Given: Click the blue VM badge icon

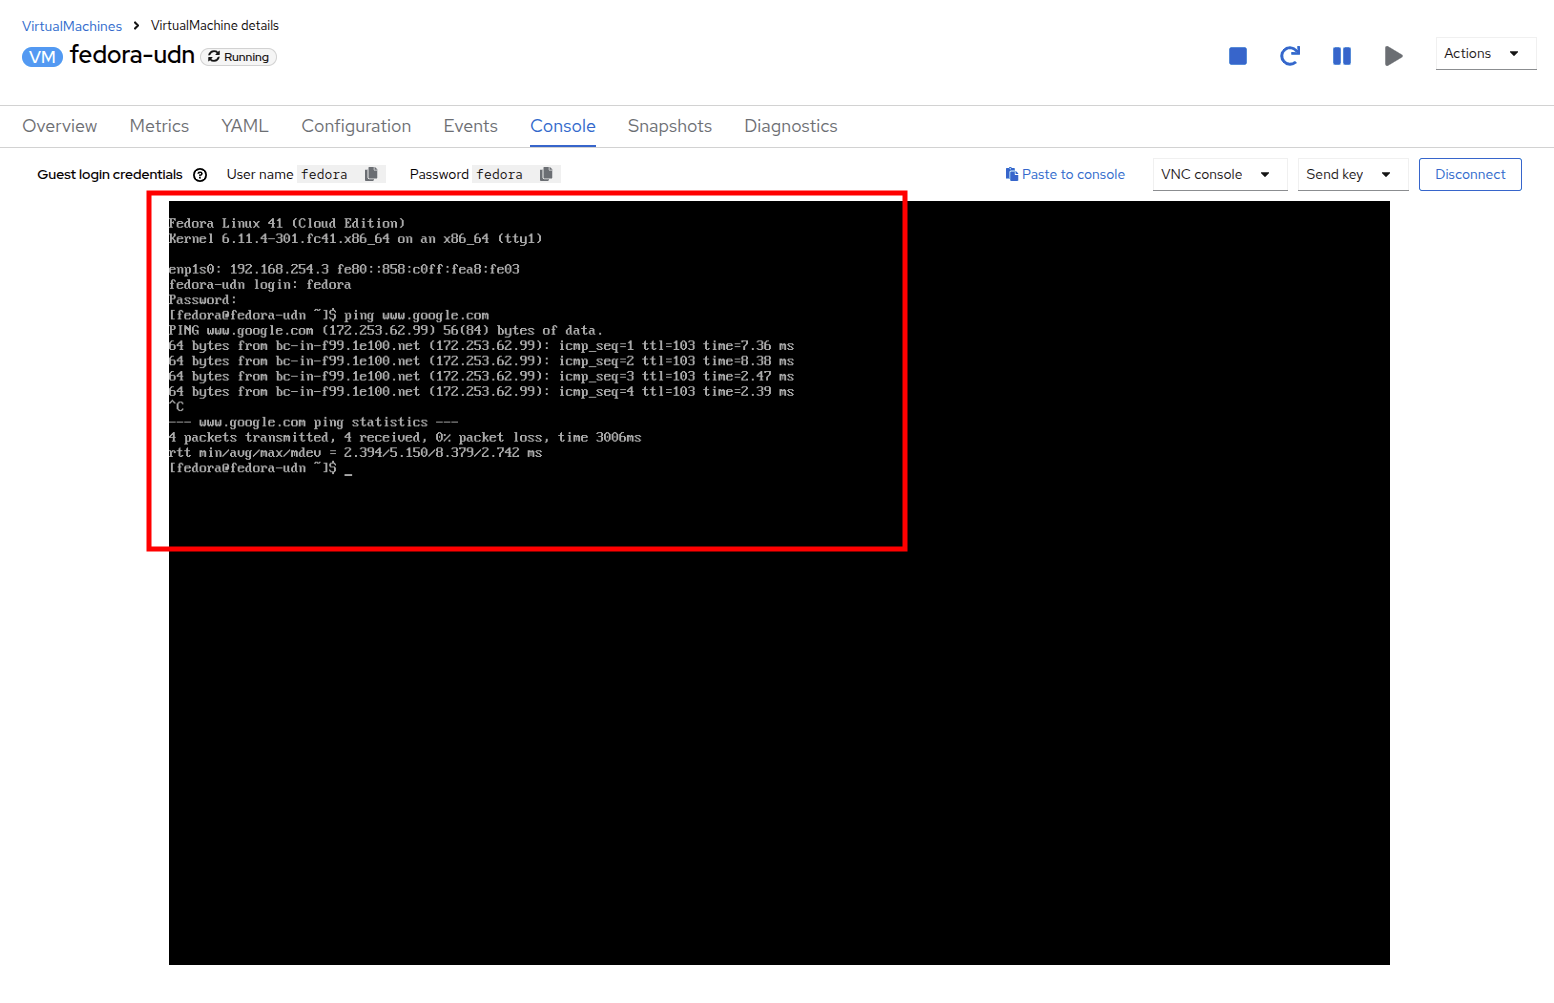Looking at the screenshot, I should (42, 57).
